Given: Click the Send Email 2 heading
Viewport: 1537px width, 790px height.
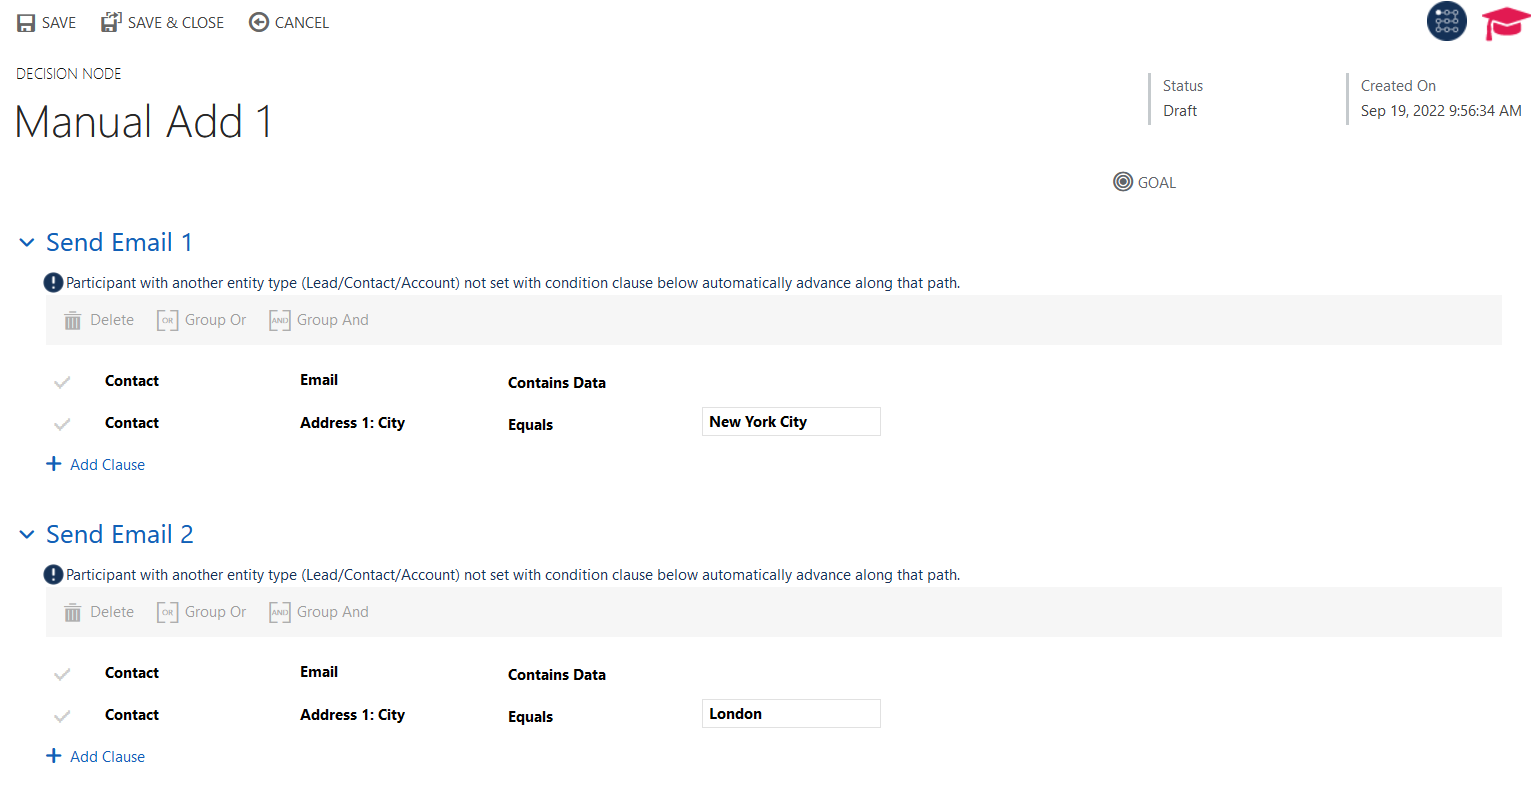Looking at the screenshot, I should 120,534.
